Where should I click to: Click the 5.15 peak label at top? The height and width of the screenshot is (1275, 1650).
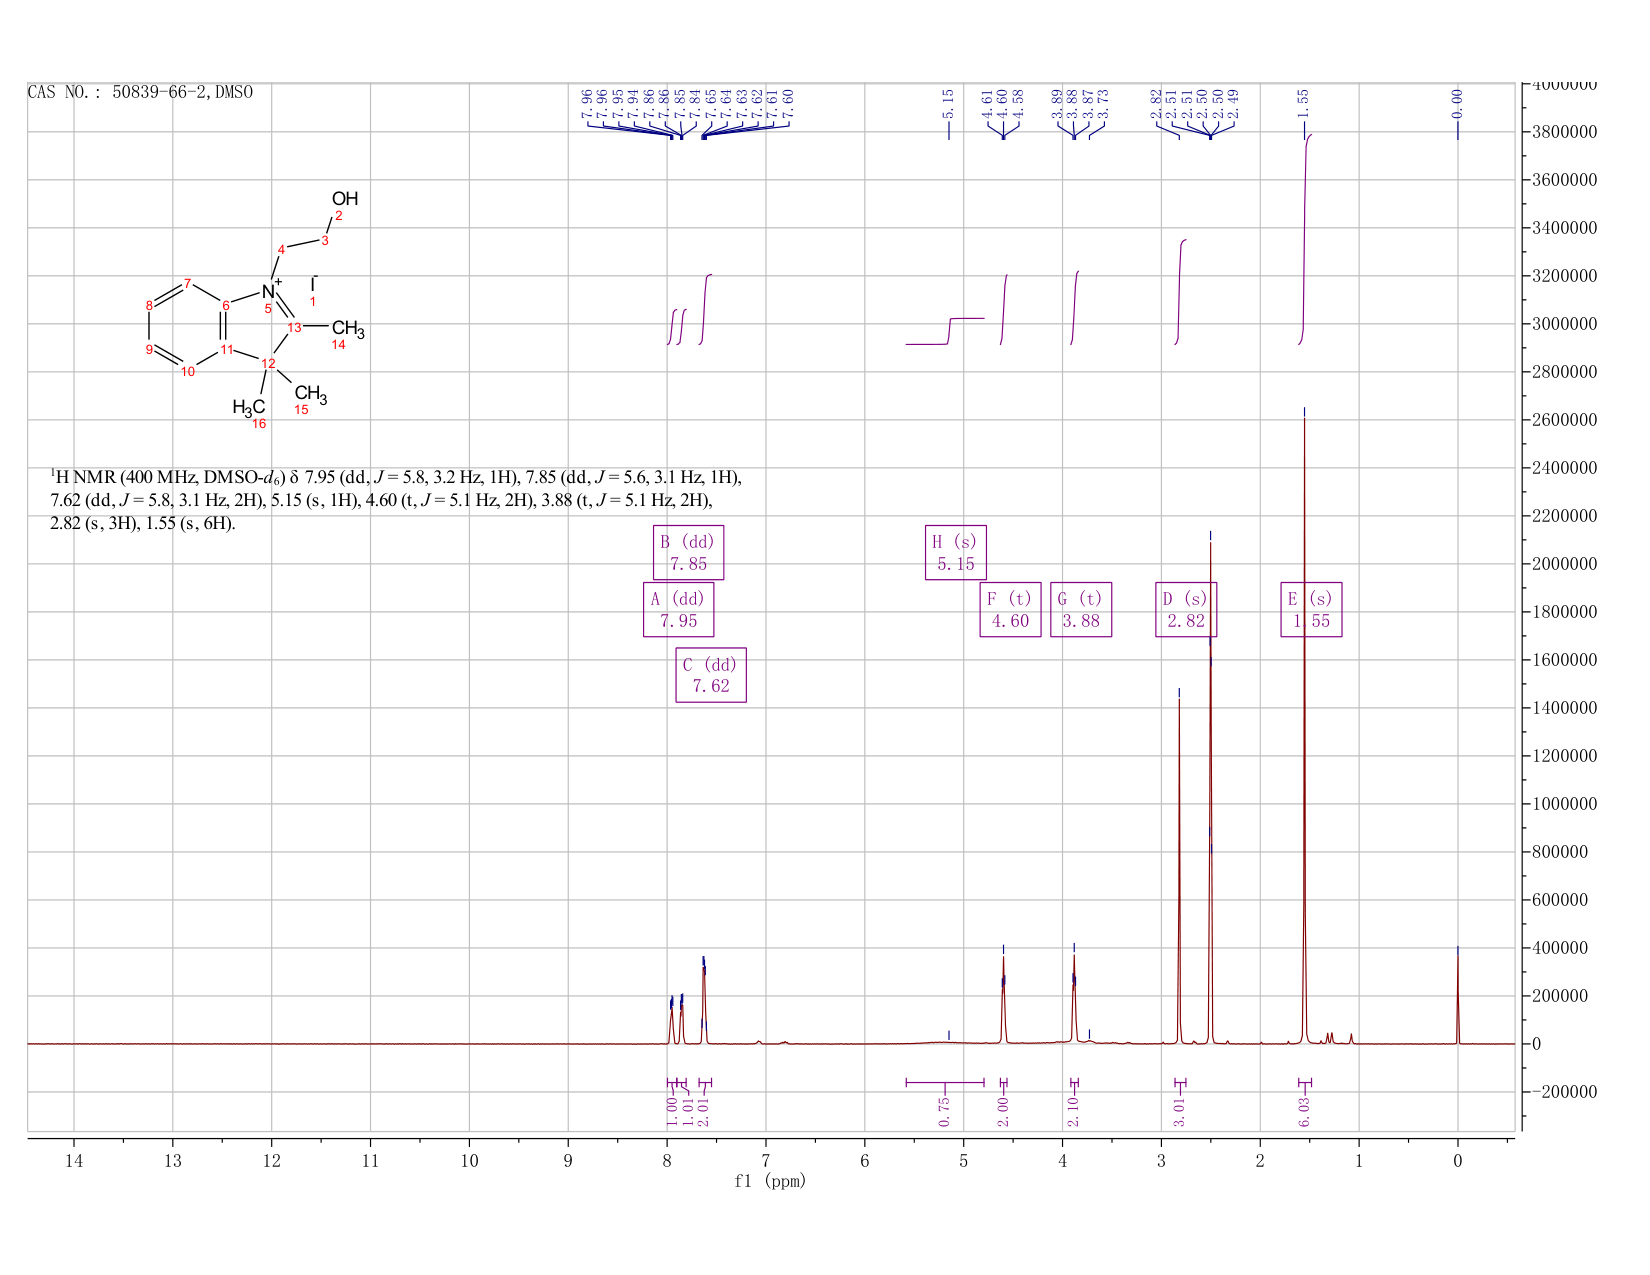(x=949, y=103)
